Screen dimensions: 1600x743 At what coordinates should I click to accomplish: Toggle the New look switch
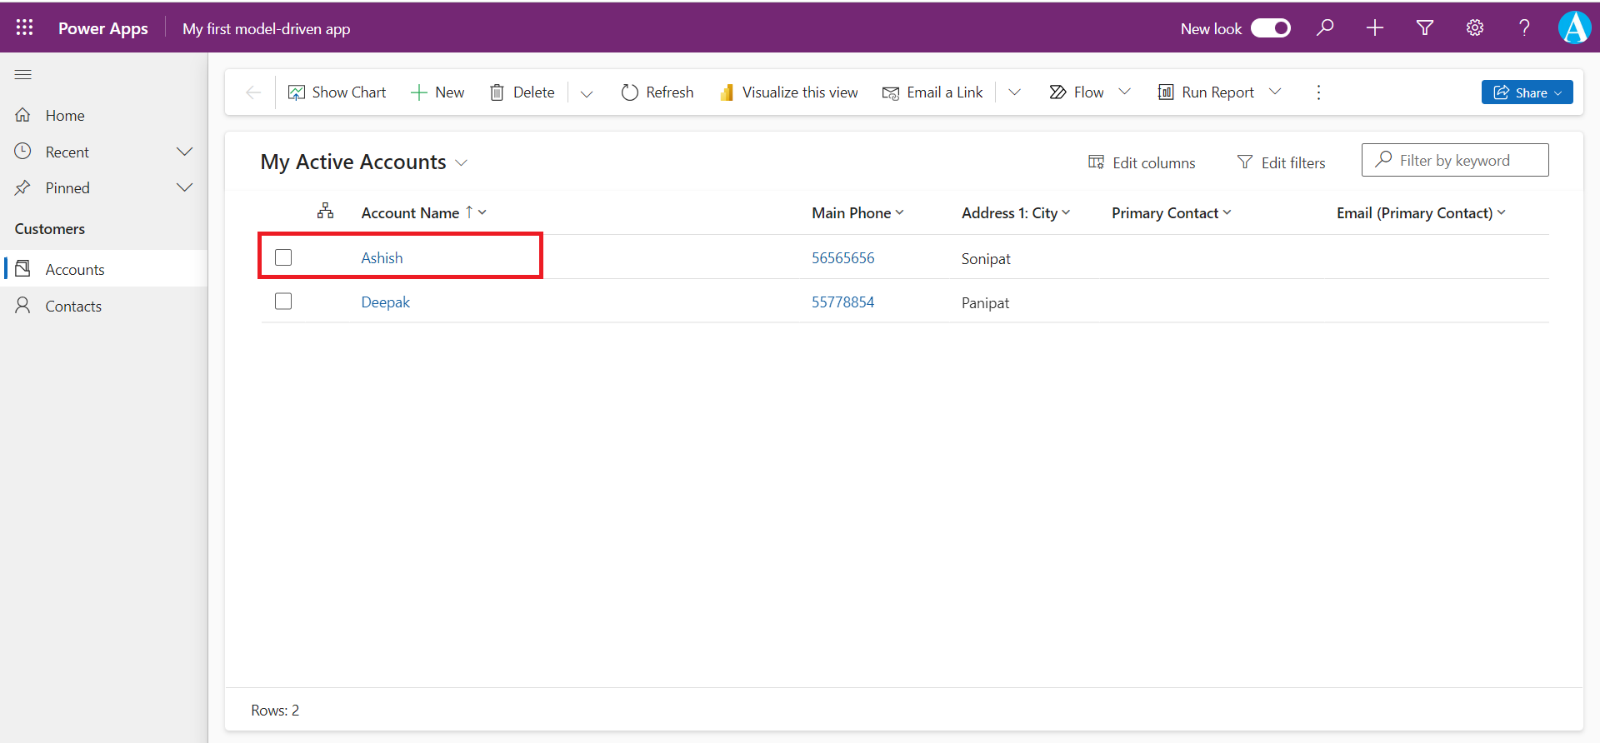tap(1270, 28)
